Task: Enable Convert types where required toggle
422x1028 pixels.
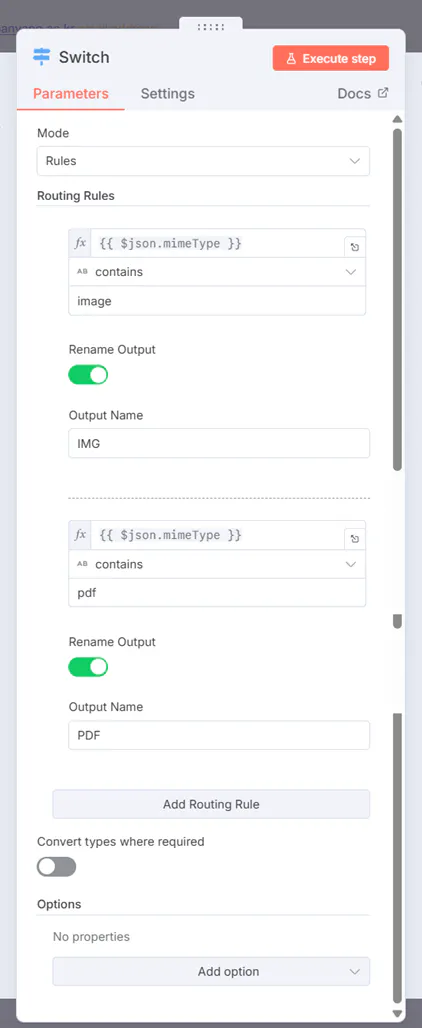Action: (56, 867)
